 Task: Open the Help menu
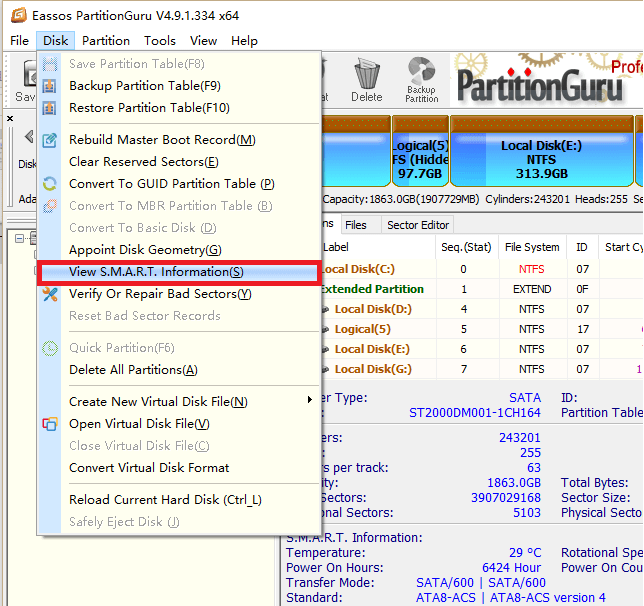244,41
